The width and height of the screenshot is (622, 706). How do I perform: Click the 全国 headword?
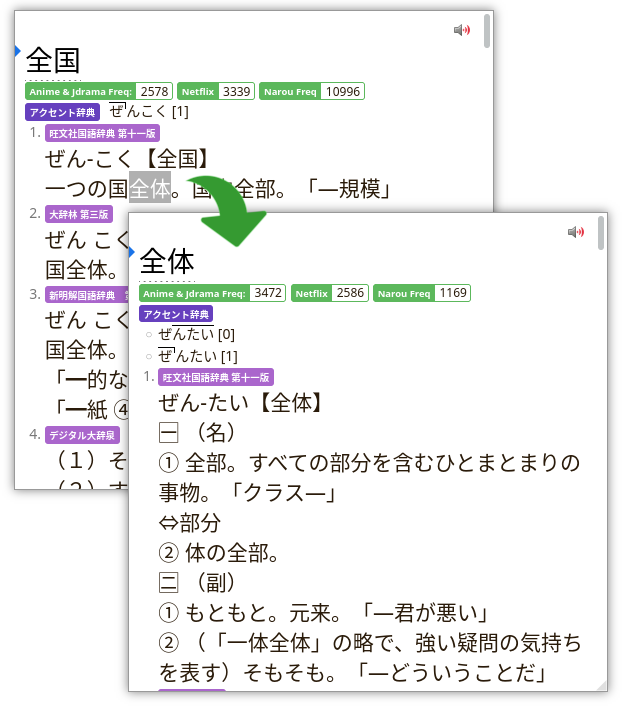[53, 61]
